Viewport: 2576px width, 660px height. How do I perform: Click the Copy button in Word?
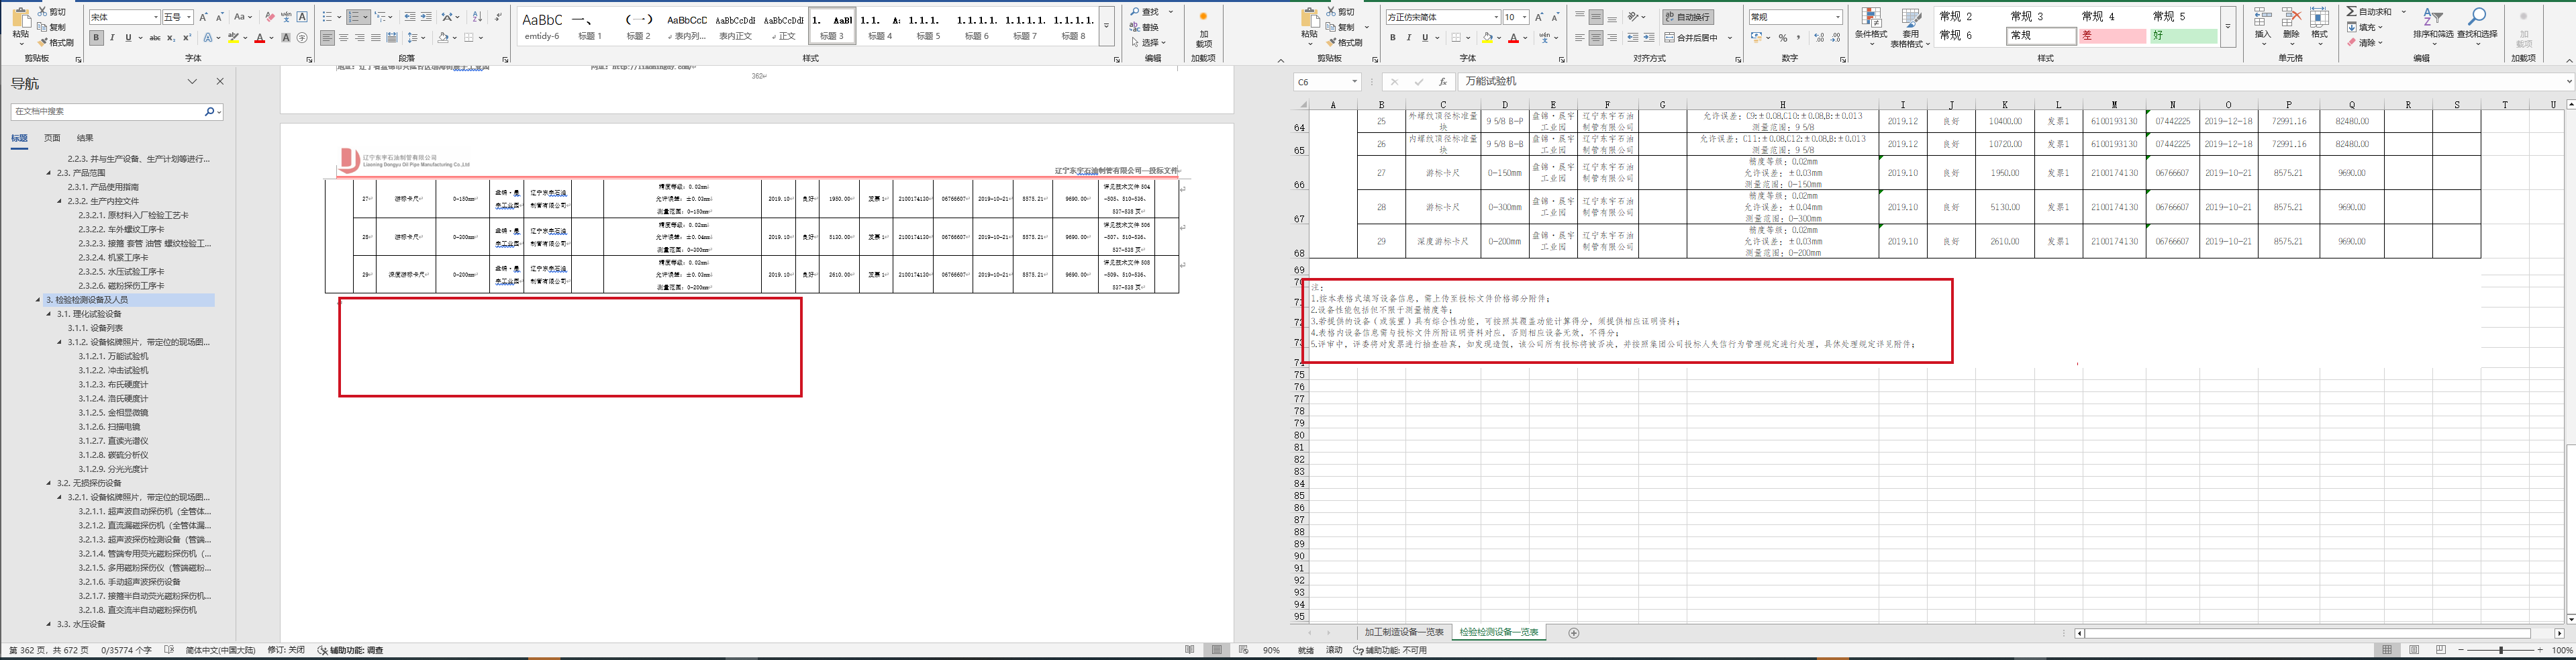pyautogui.click(x=52, y=27)
